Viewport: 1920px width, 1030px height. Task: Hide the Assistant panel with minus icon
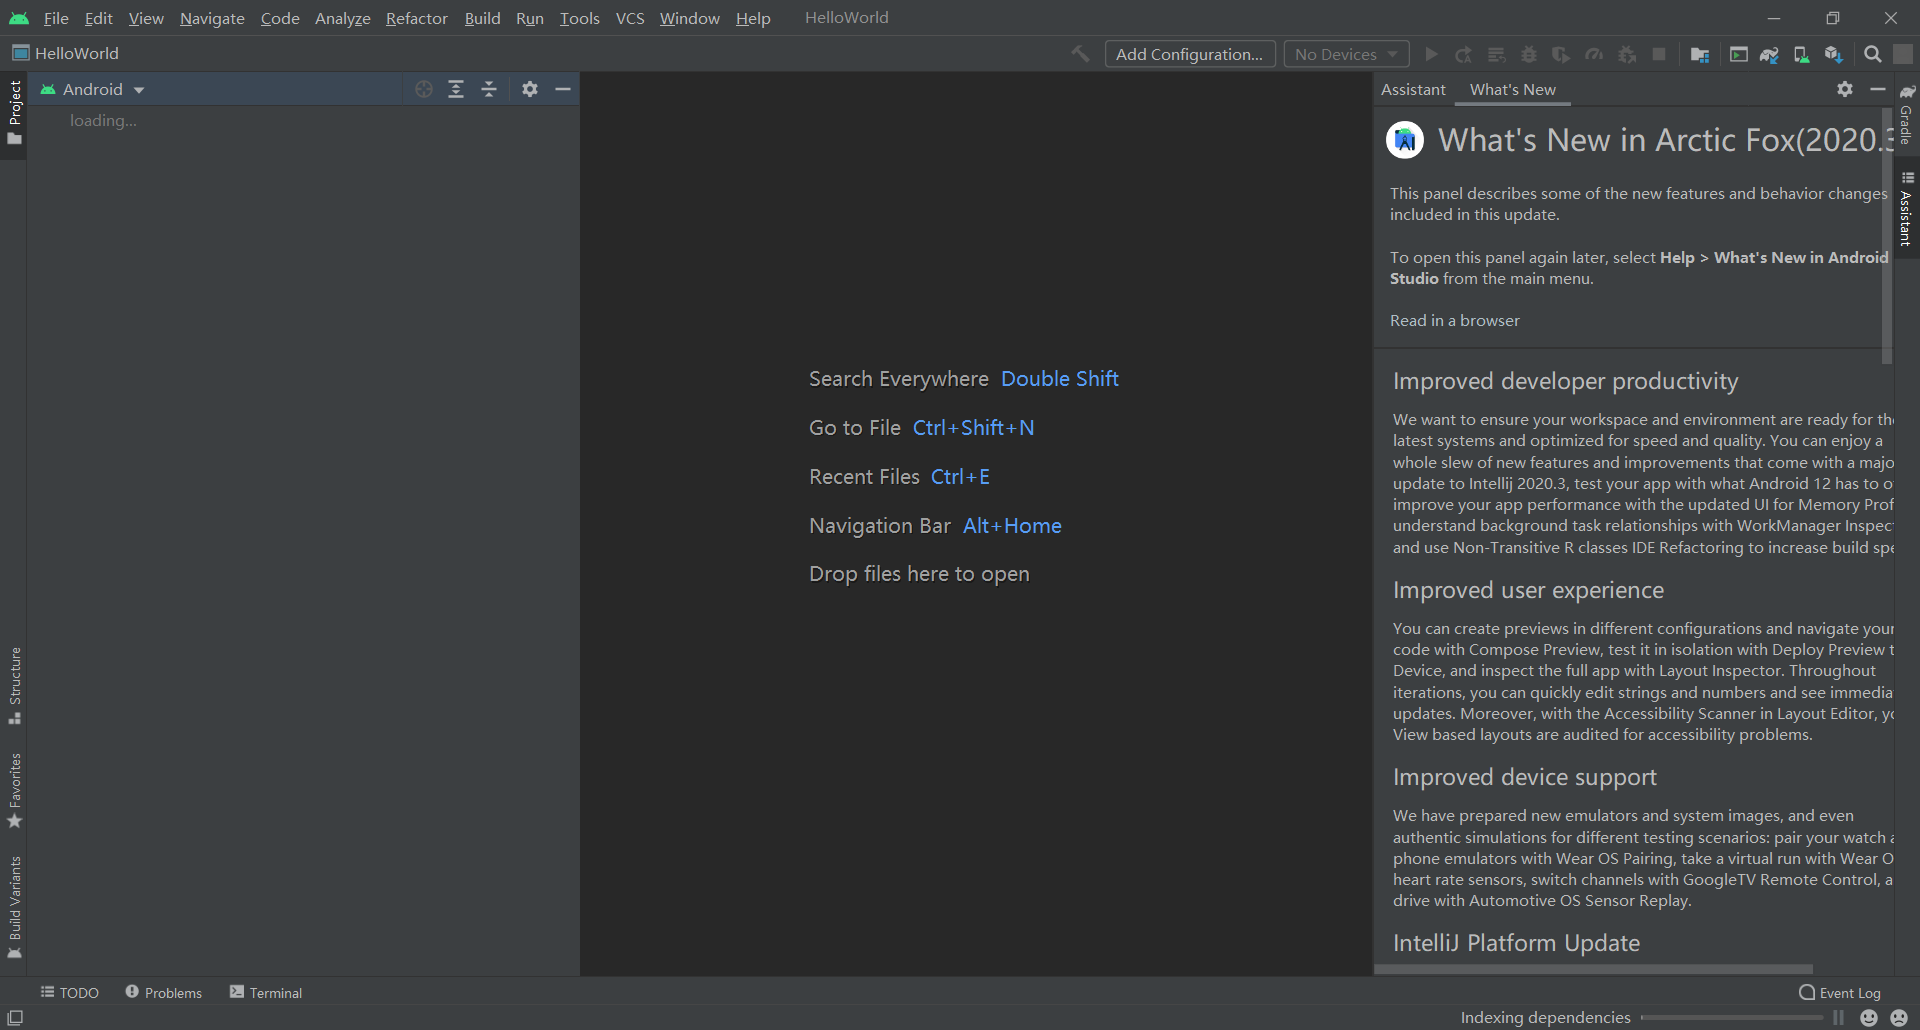(1878, 89)
